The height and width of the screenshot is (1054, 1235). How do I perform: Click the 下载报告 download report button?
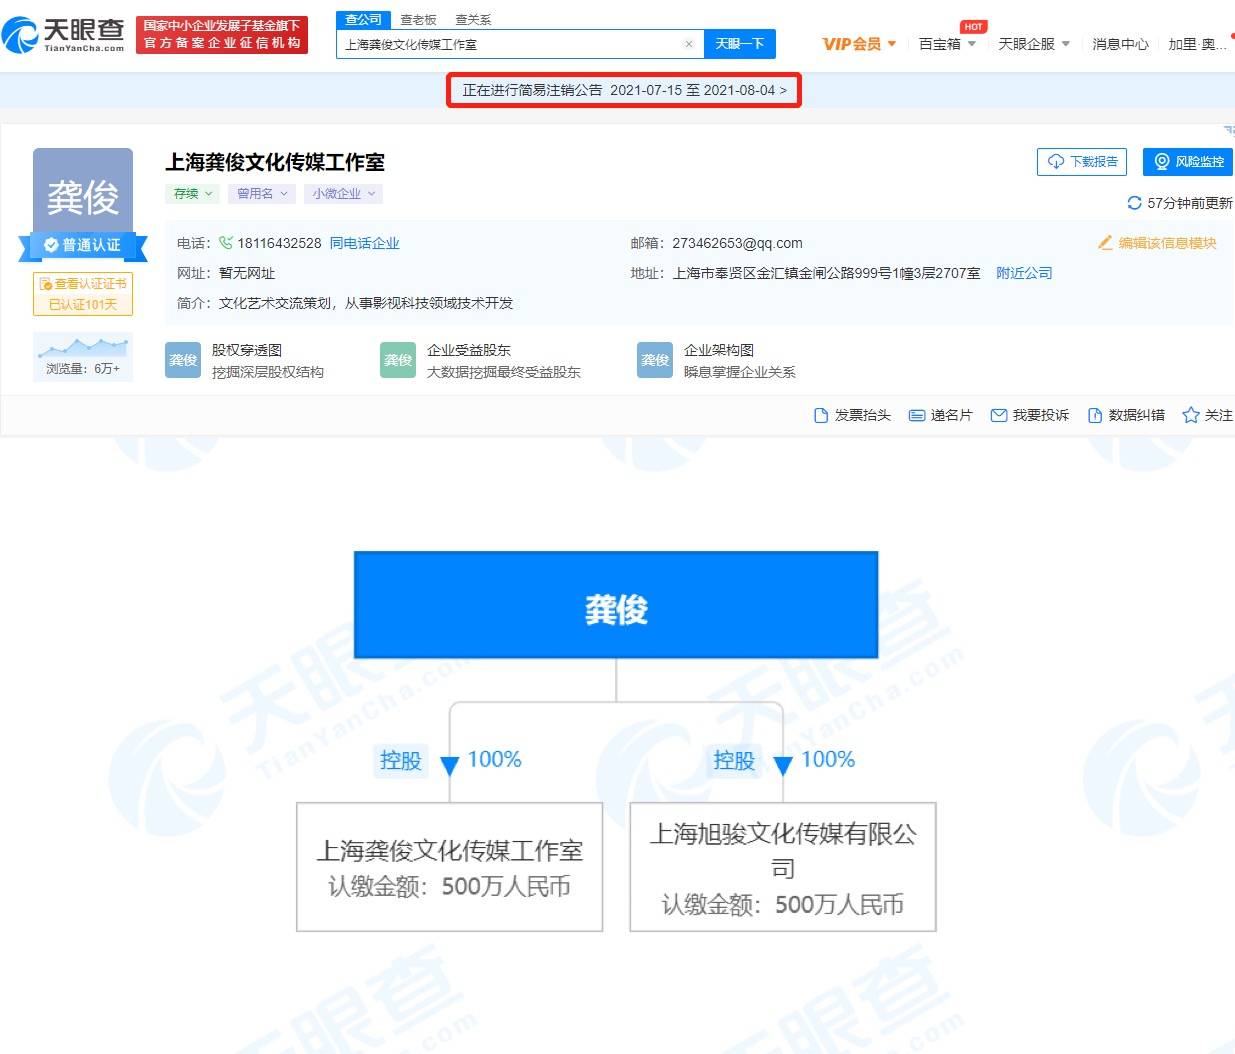click(1081, 161)
